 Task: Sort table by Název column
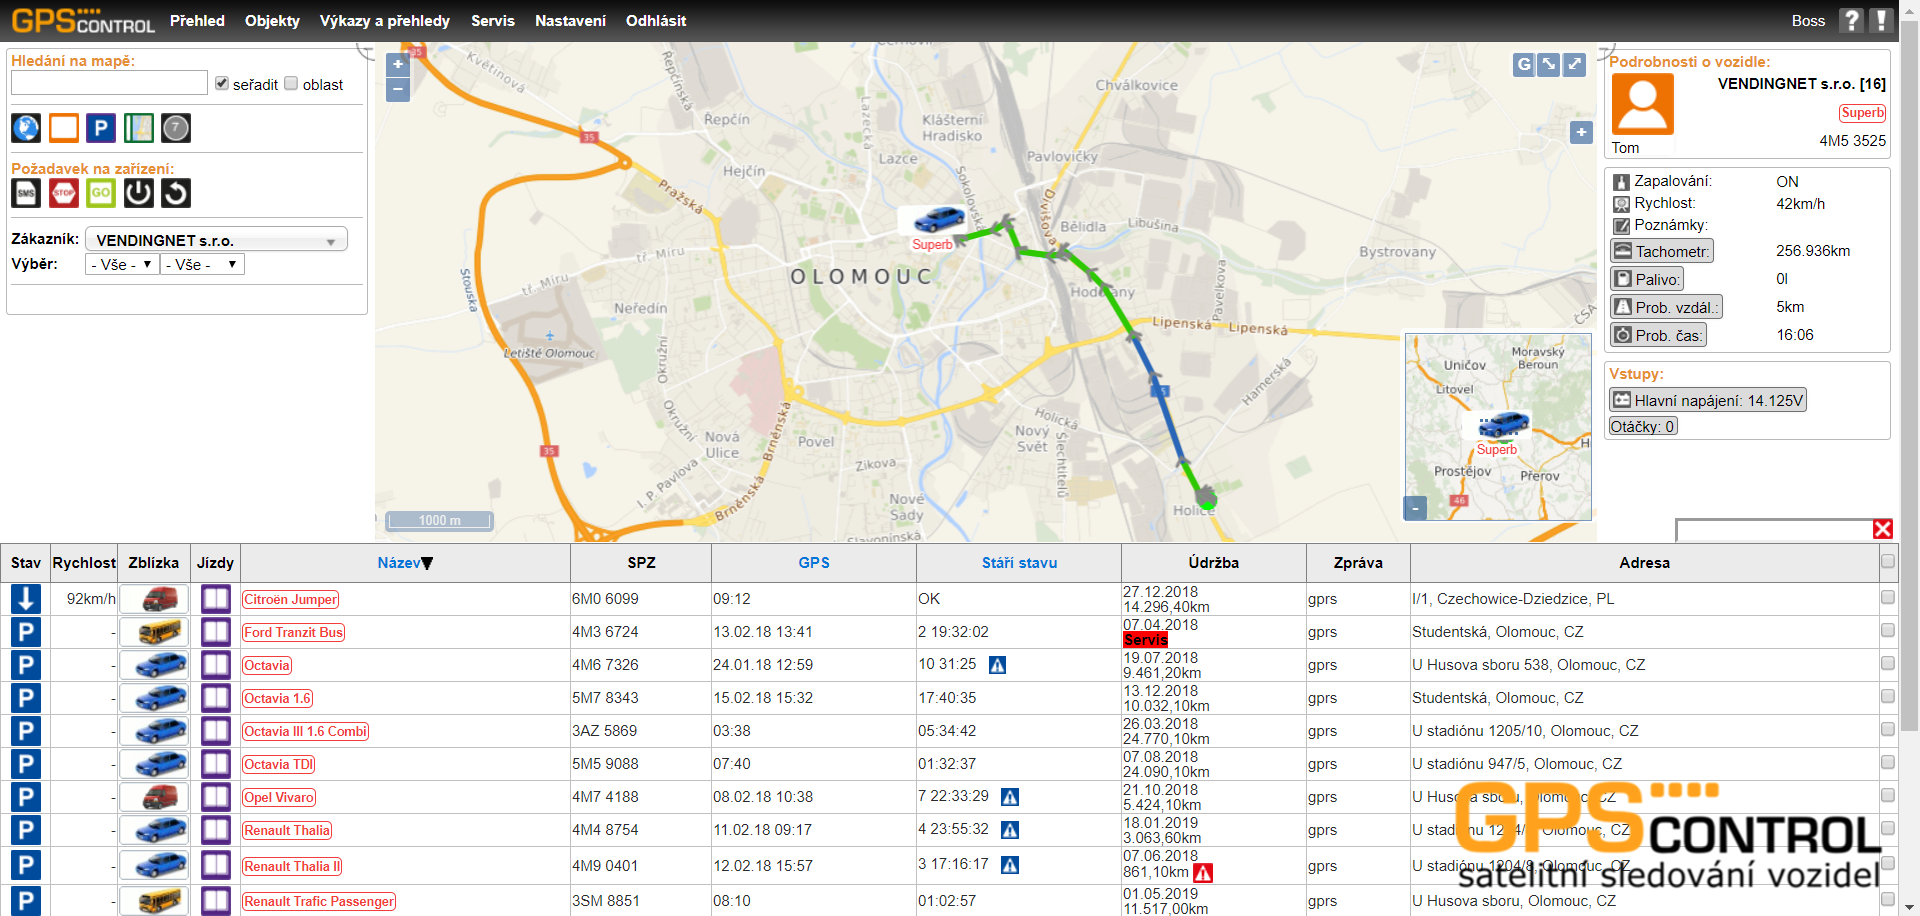(x=405, y=563)
